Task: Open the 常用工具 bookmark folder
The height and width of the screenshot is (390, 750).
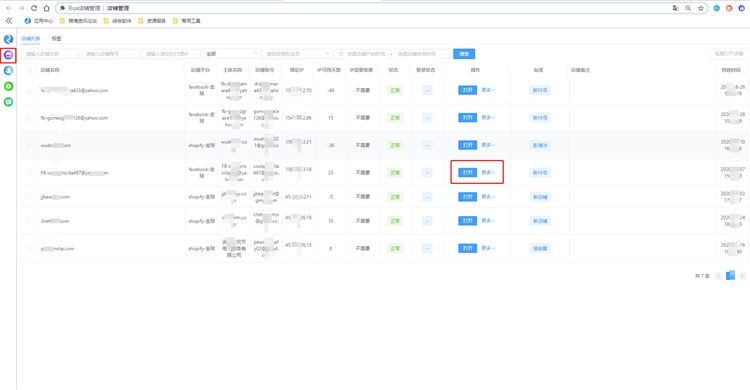Action: pos(186,21)
